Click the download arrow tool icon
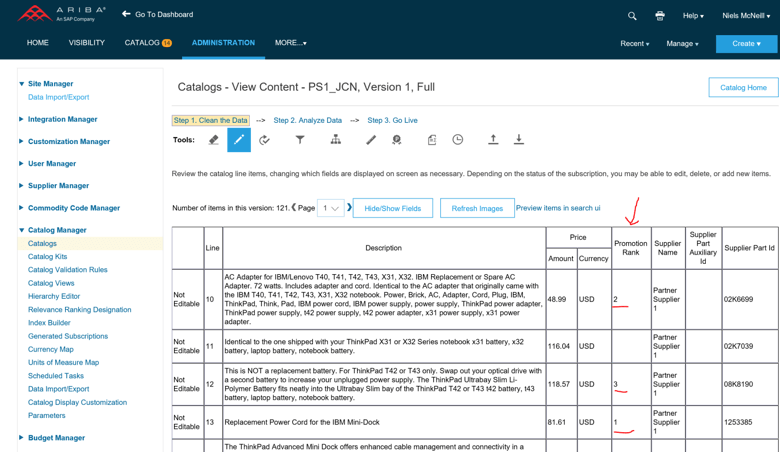Screen dimensions: 780x452 (x=519, y=140)
